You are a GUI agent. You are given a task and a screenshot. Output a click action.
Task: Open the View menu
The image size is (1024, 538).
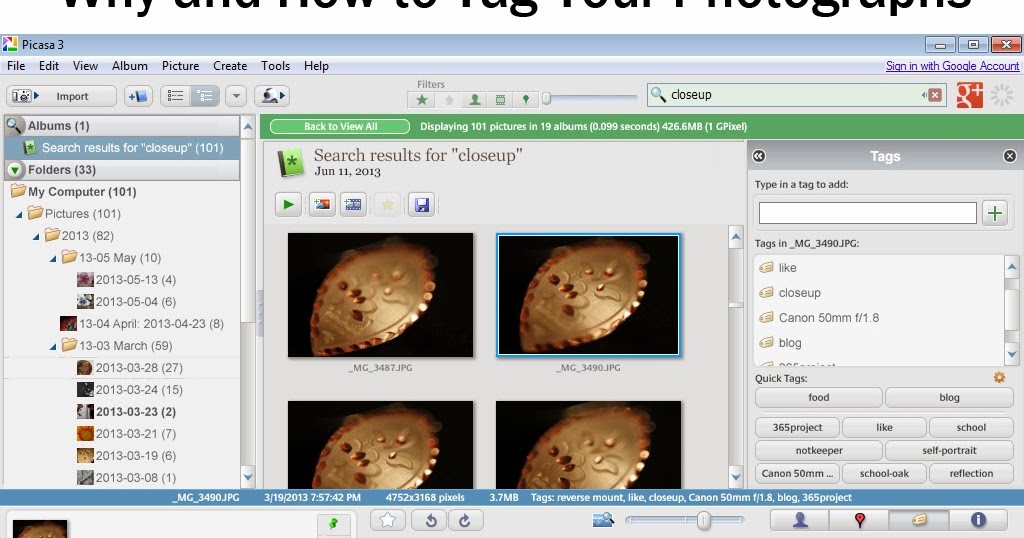pyautogui.click(x=86, y=66)
